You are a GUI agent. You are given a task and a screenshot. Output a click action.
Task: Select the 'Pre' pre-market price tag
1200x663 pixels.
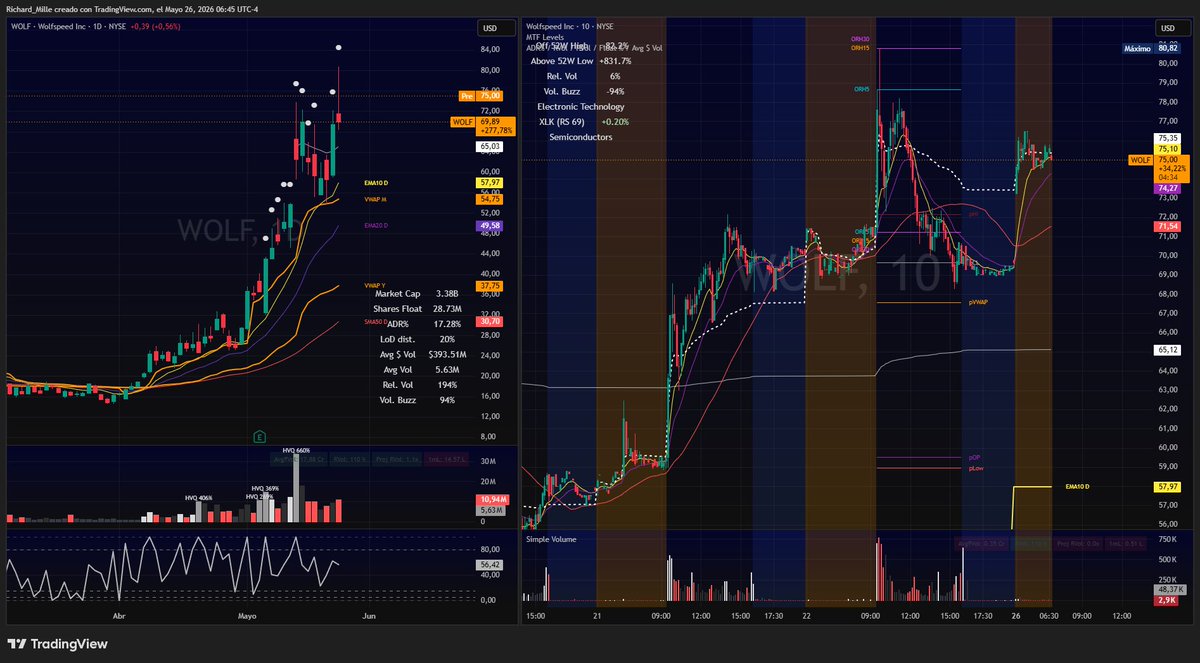pyautogui.click(x=466, y=96)
